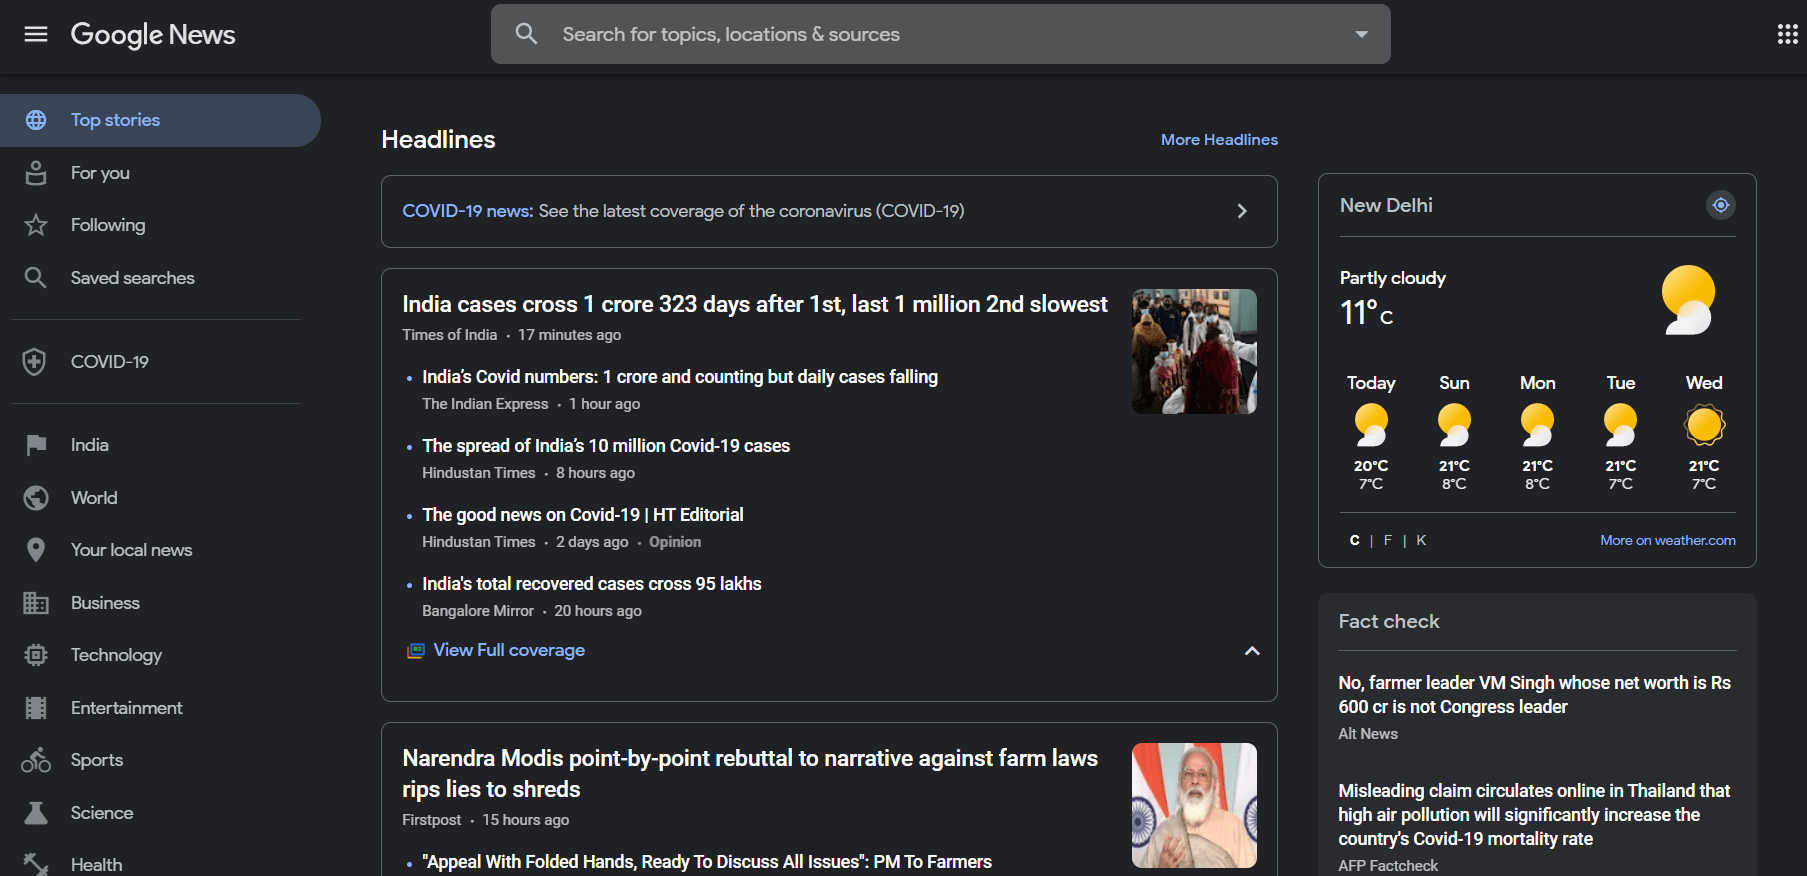Open the India cases story thumbnail
The width and height of the screenshot is (1807, 876).
click(1194, 352)
